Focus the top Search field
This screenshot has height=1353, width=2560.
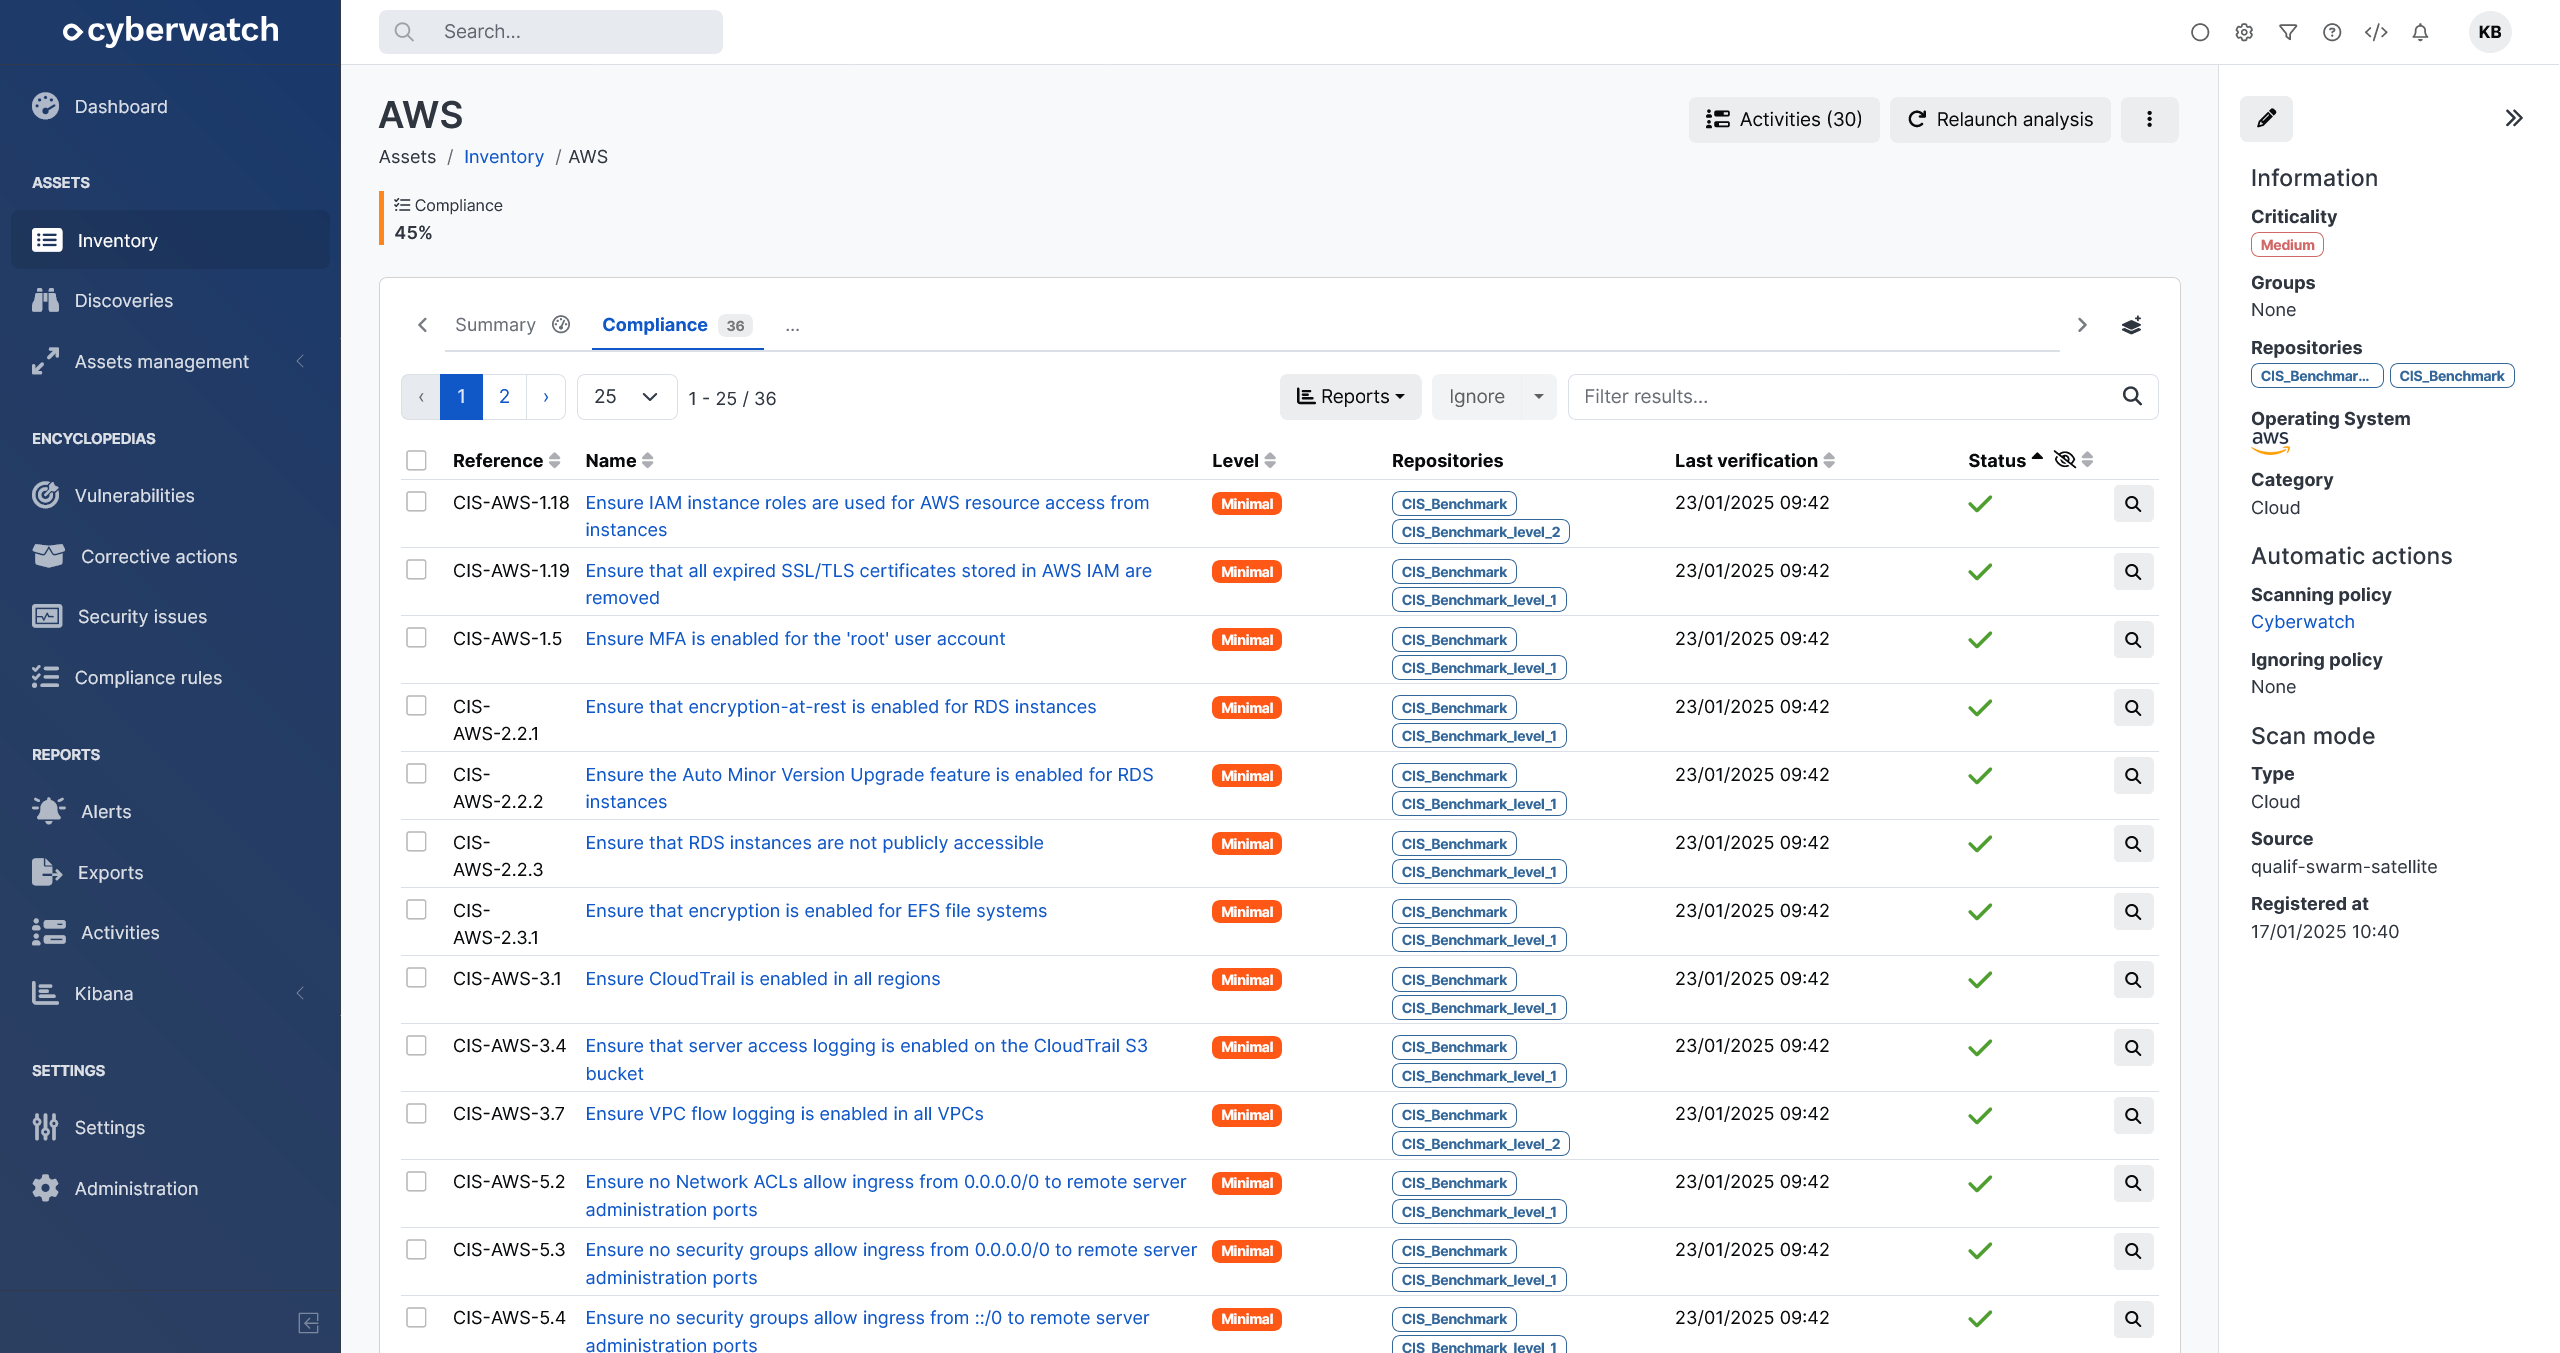pyautogui.click(x=550, y=32)
